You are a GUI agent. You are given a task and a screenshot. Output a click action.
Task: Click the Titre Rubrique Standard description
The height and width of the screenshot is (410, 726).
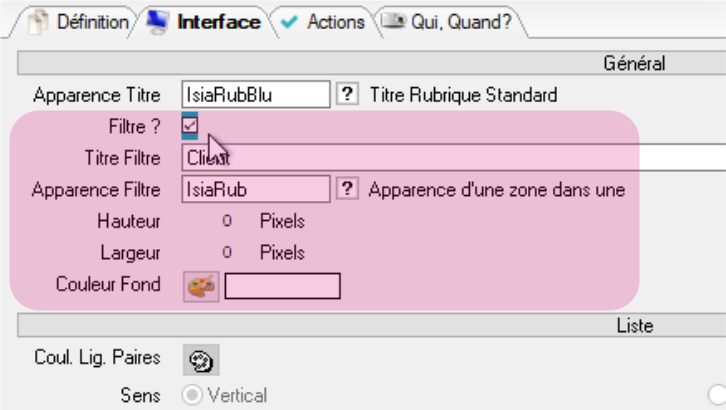click(463, 95)
